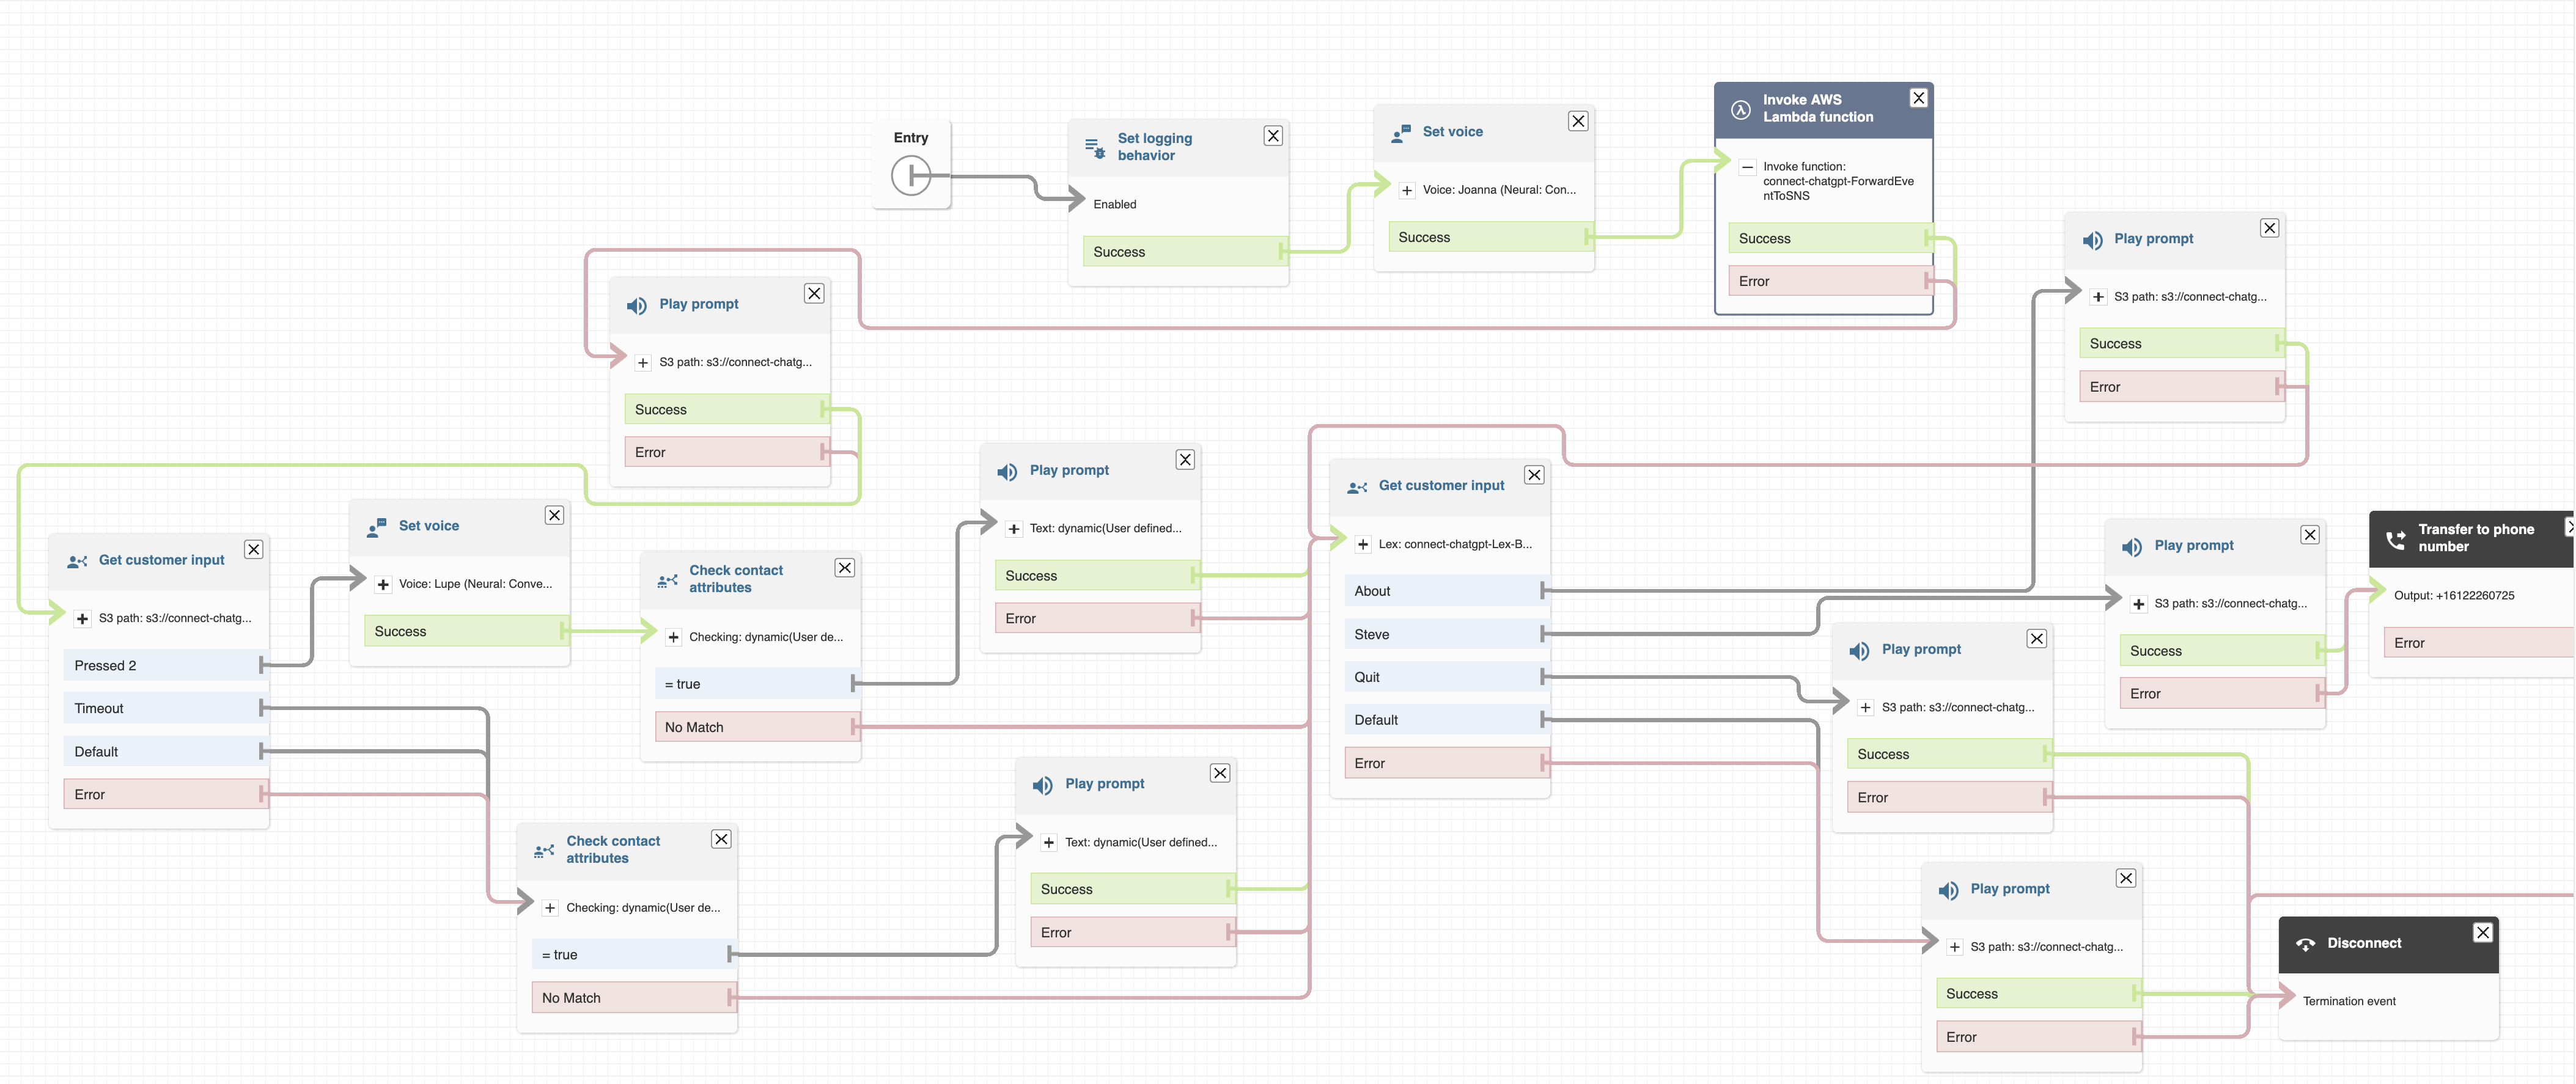
Task: Click the Disconnect block phone icon
Action: pos(2305,944)
